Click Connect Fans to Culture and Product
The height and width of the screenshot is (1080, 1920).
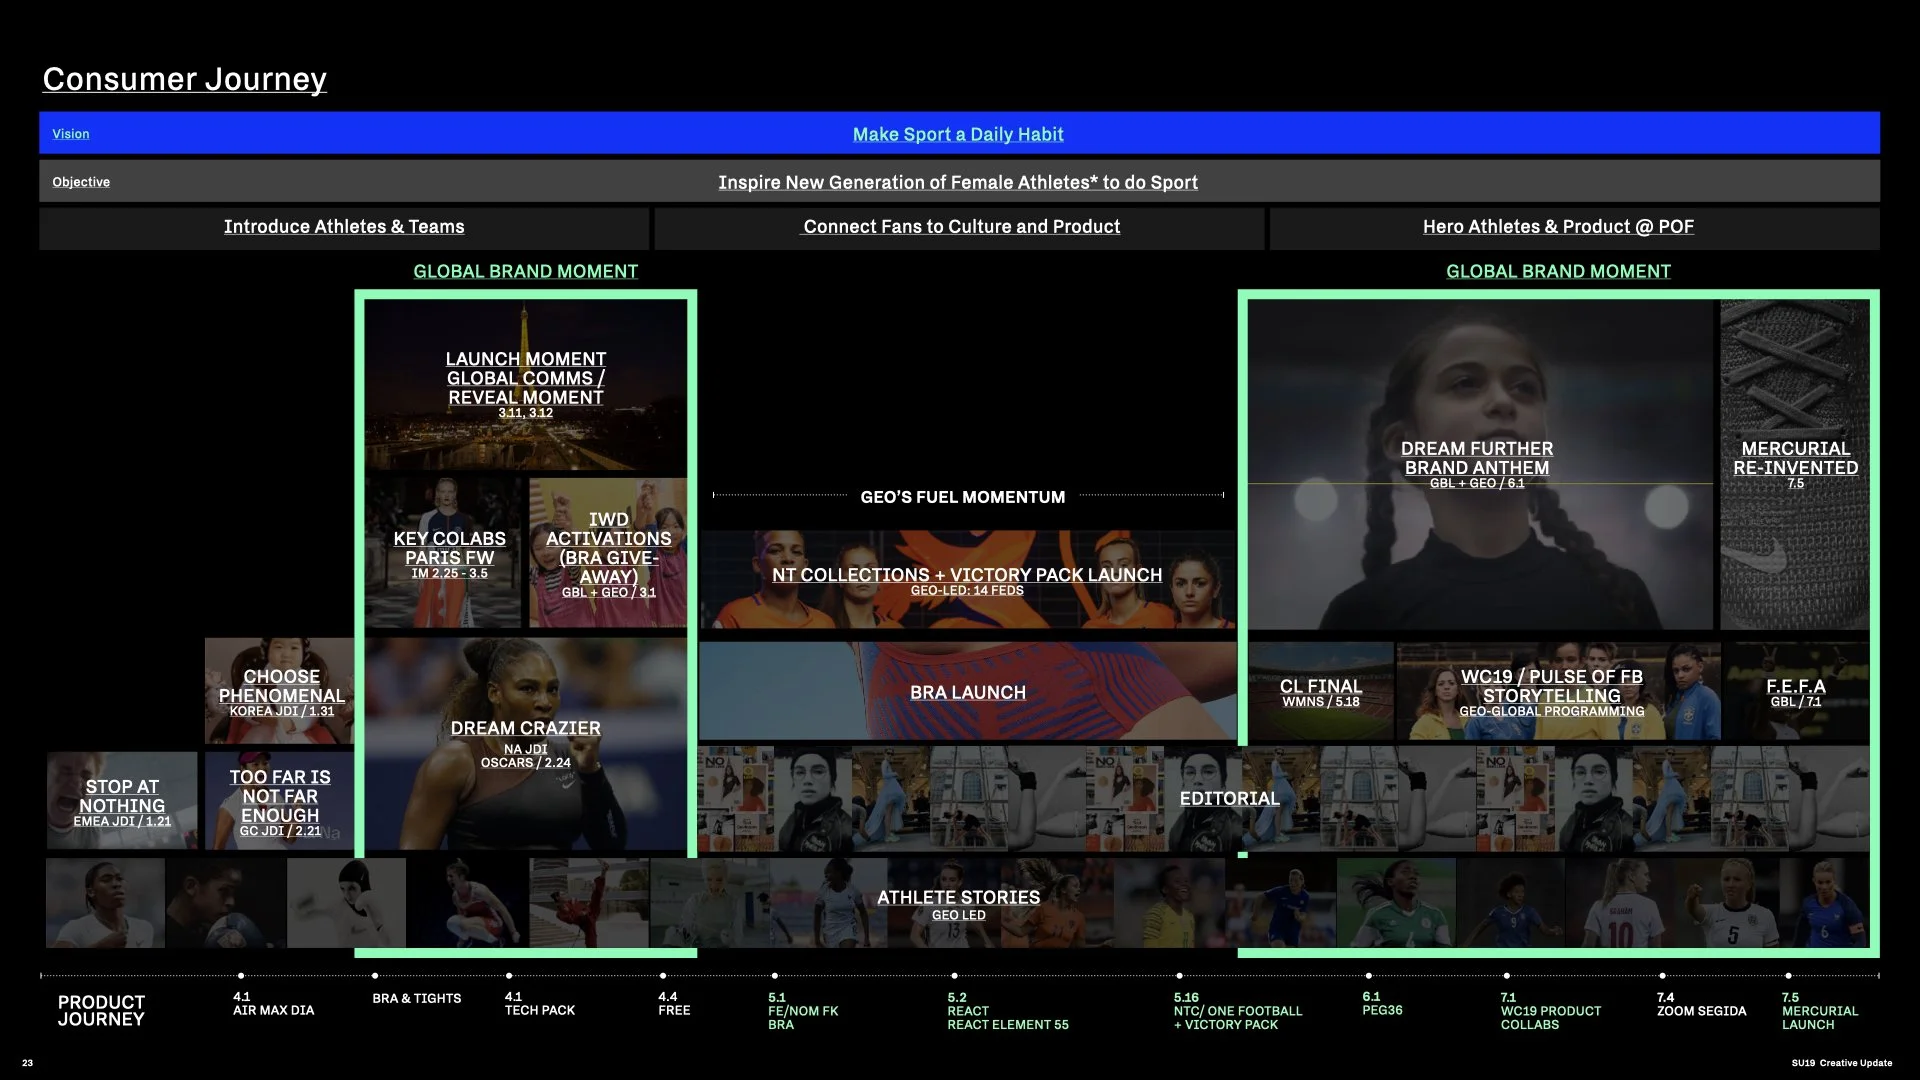pyautogui.click(x=961, y=227)
